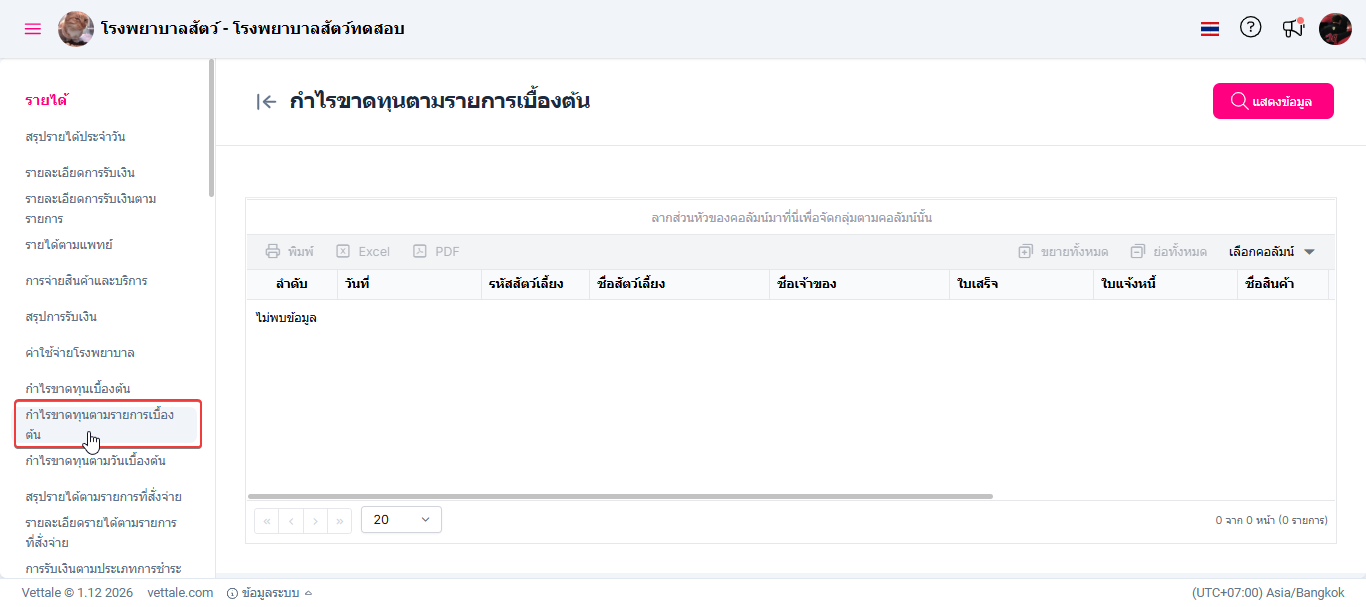Sort by วันที่ column header
This screenshot has width=1366, height=607.
coord(409,284)
